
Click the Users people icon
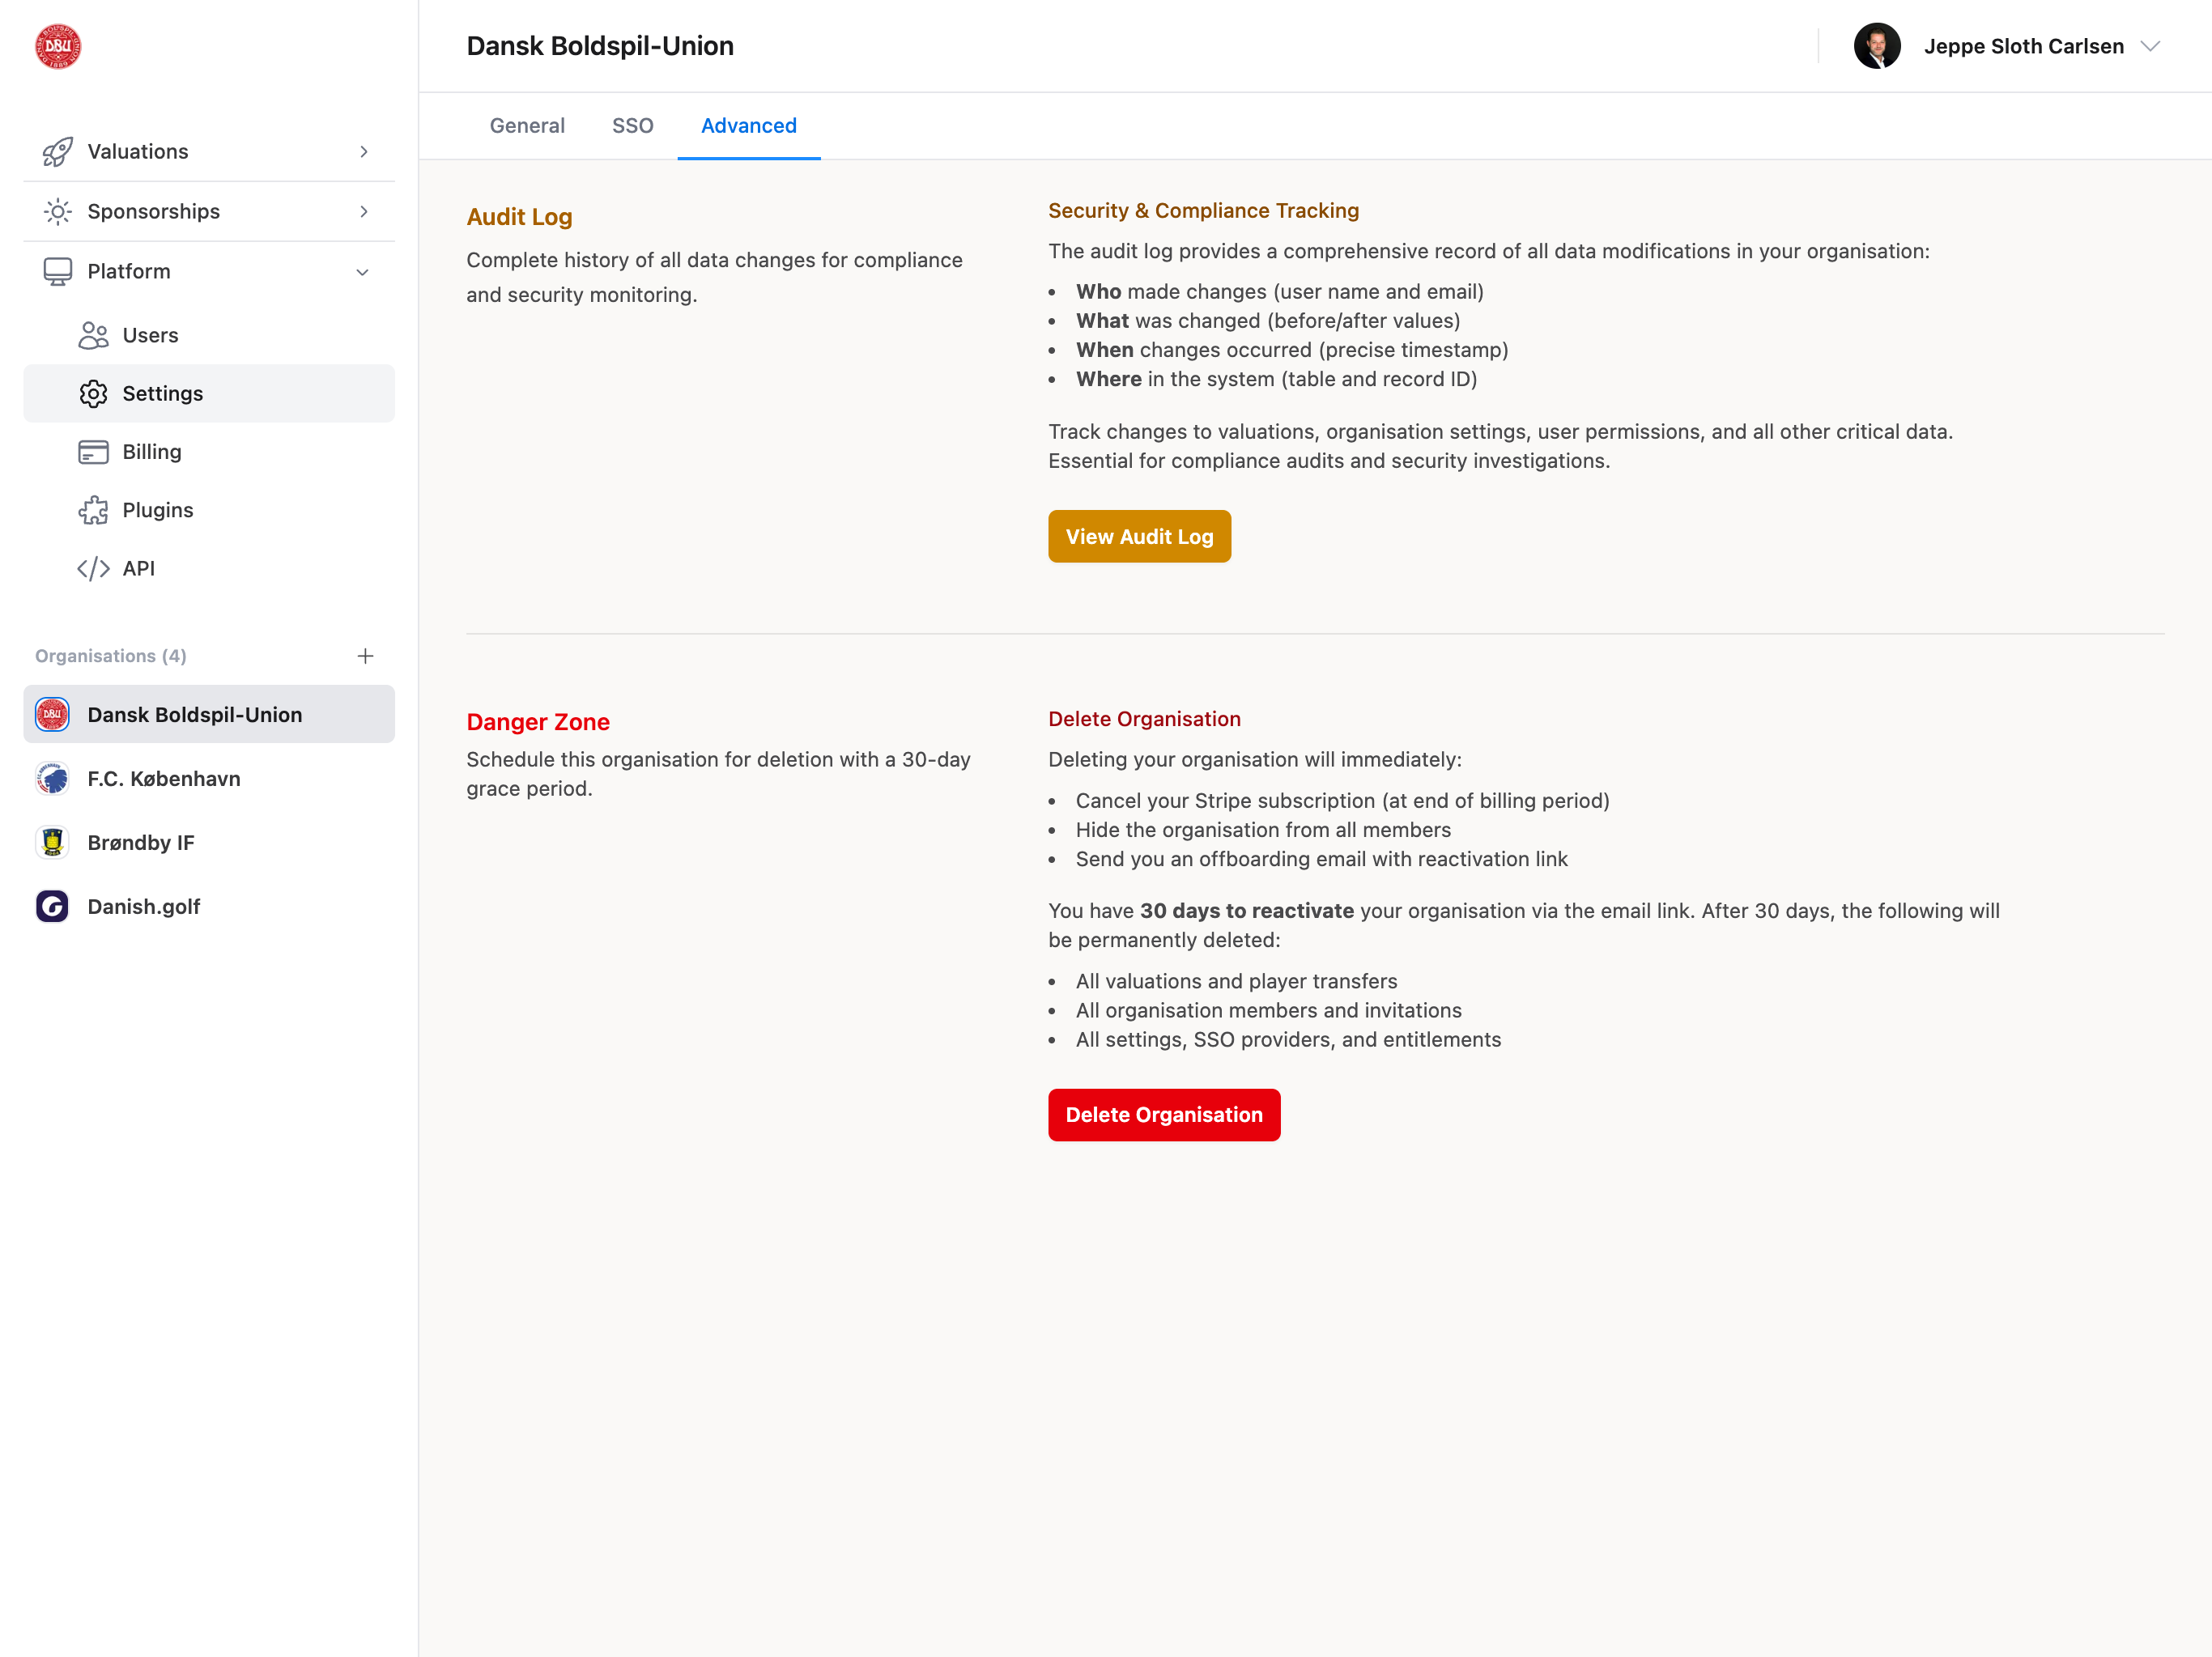pos(93,335)
